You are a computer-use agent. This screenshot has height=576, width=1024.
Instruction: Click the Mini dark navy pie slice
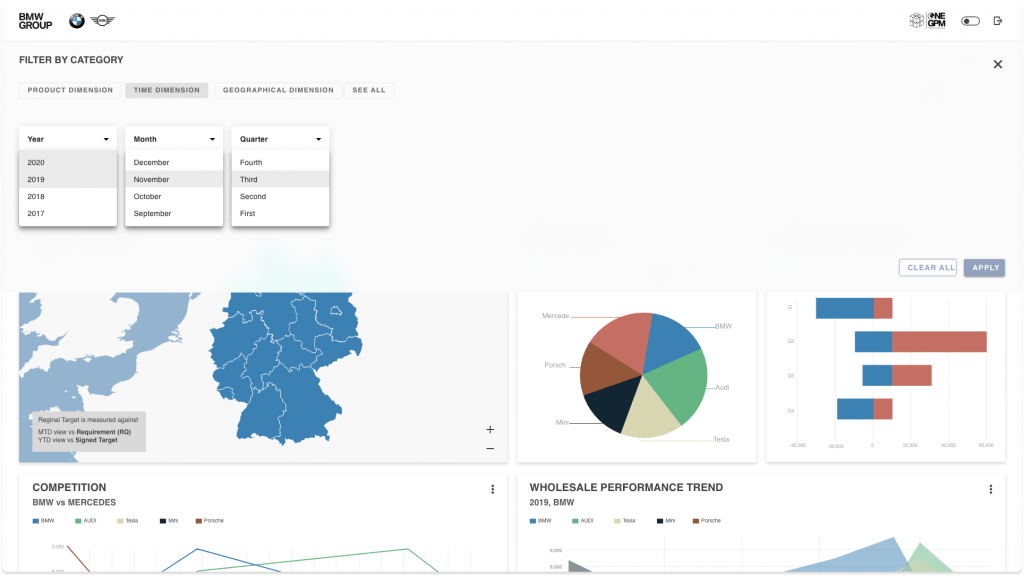pyautogui.click(x=614, y=402)
